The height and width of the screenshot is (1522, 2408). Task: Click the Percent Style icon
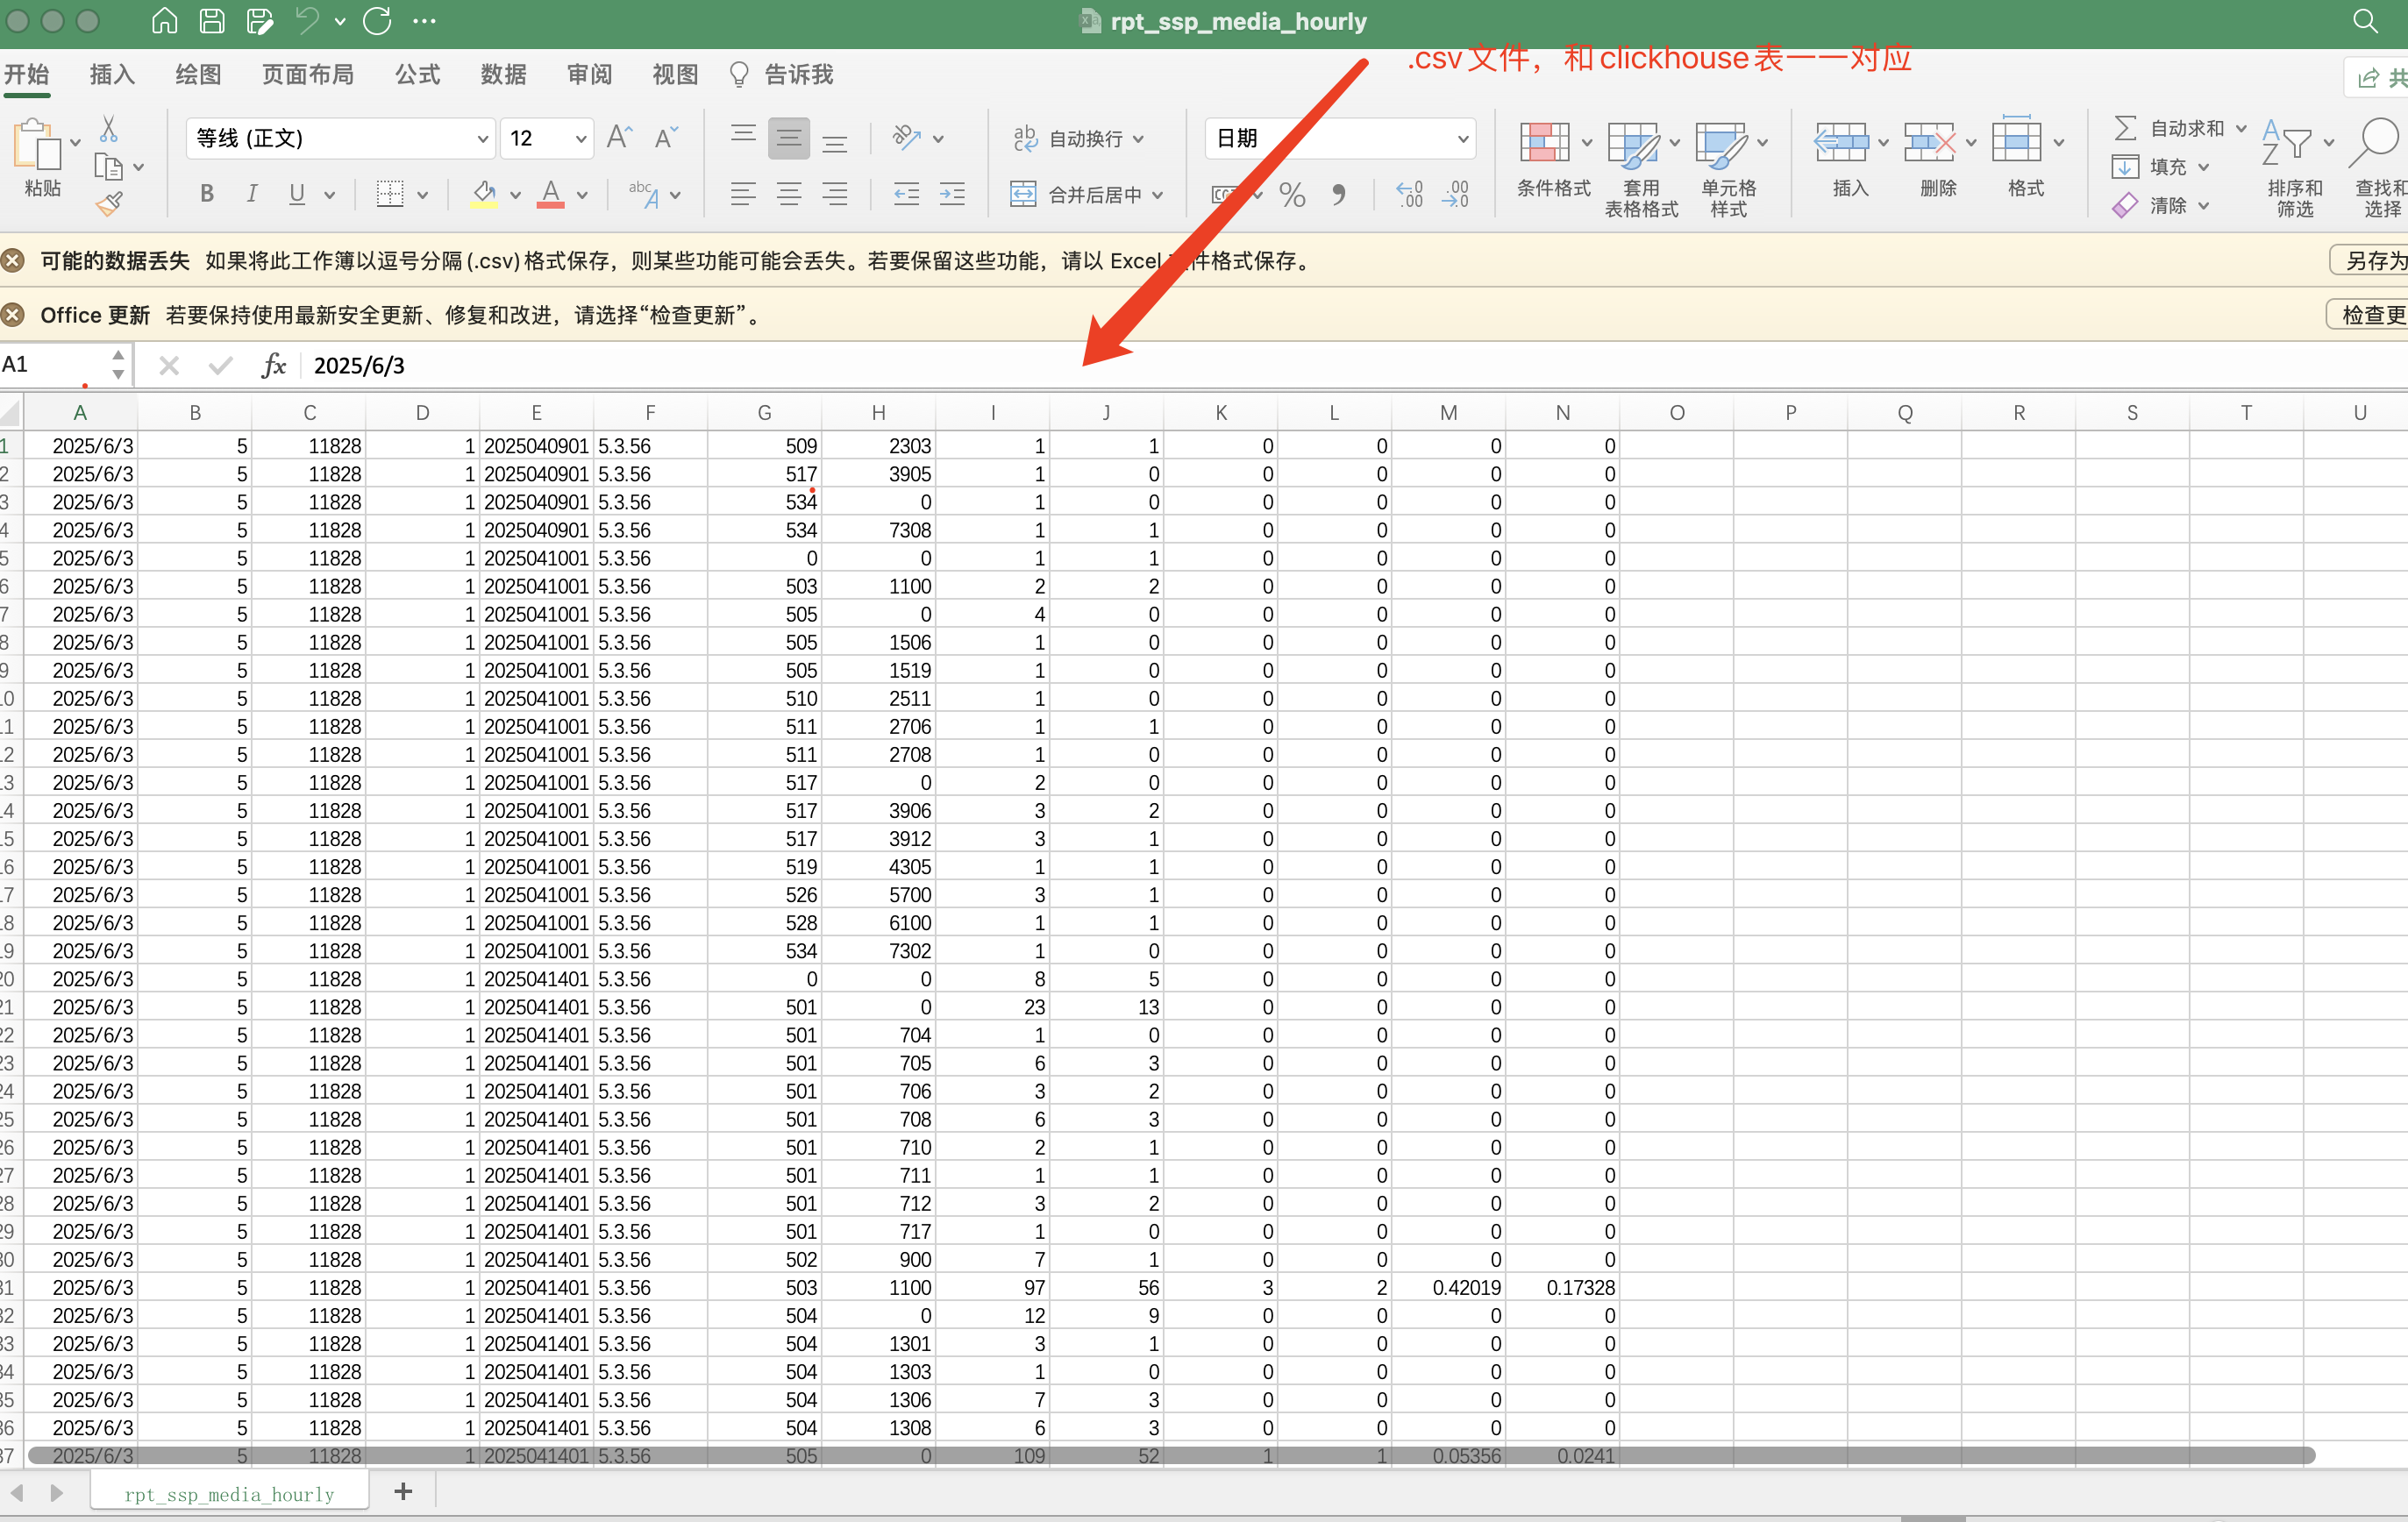click(1292, 194)
